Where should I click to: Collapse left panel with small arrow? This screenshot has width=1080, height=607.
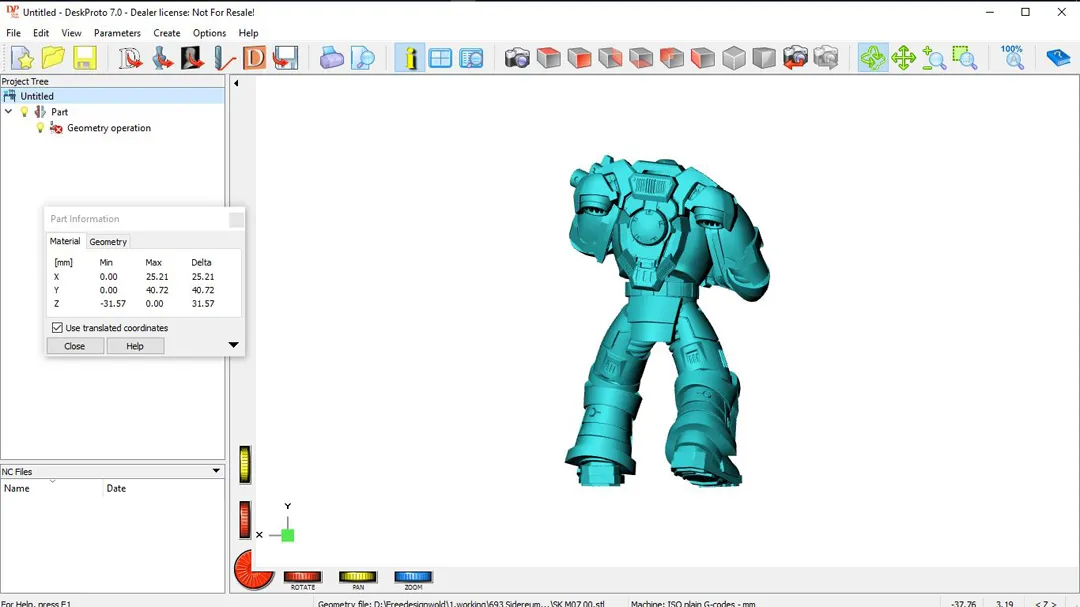236,83
